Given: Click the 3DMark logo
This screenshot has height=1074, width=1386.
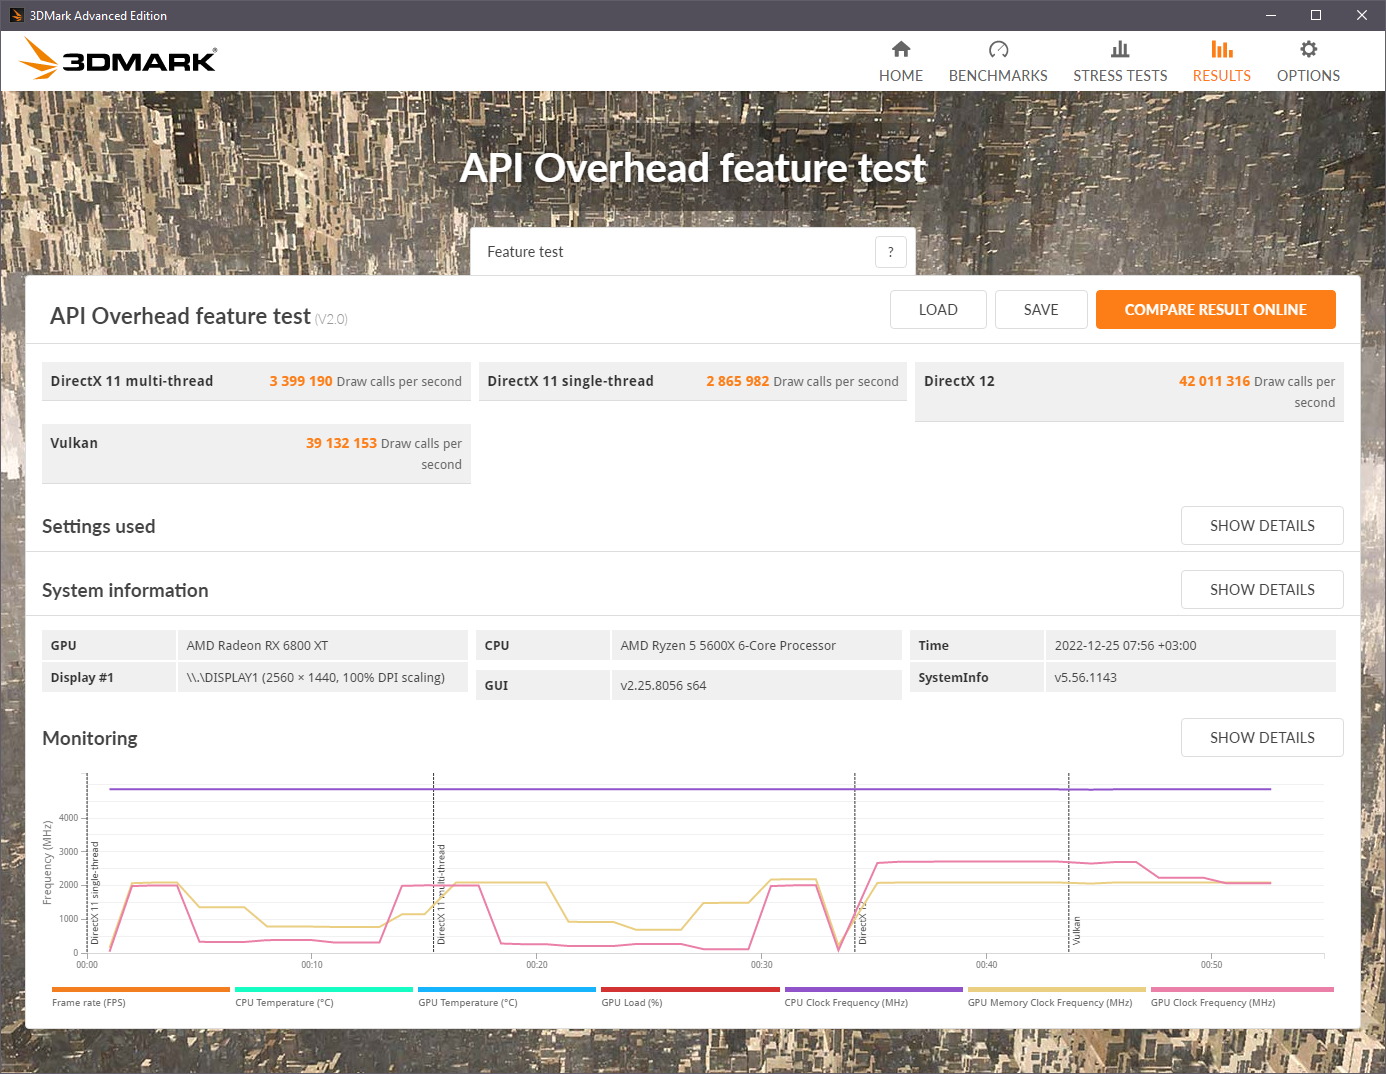Looking at the screenshot, I should click(118, 59).
